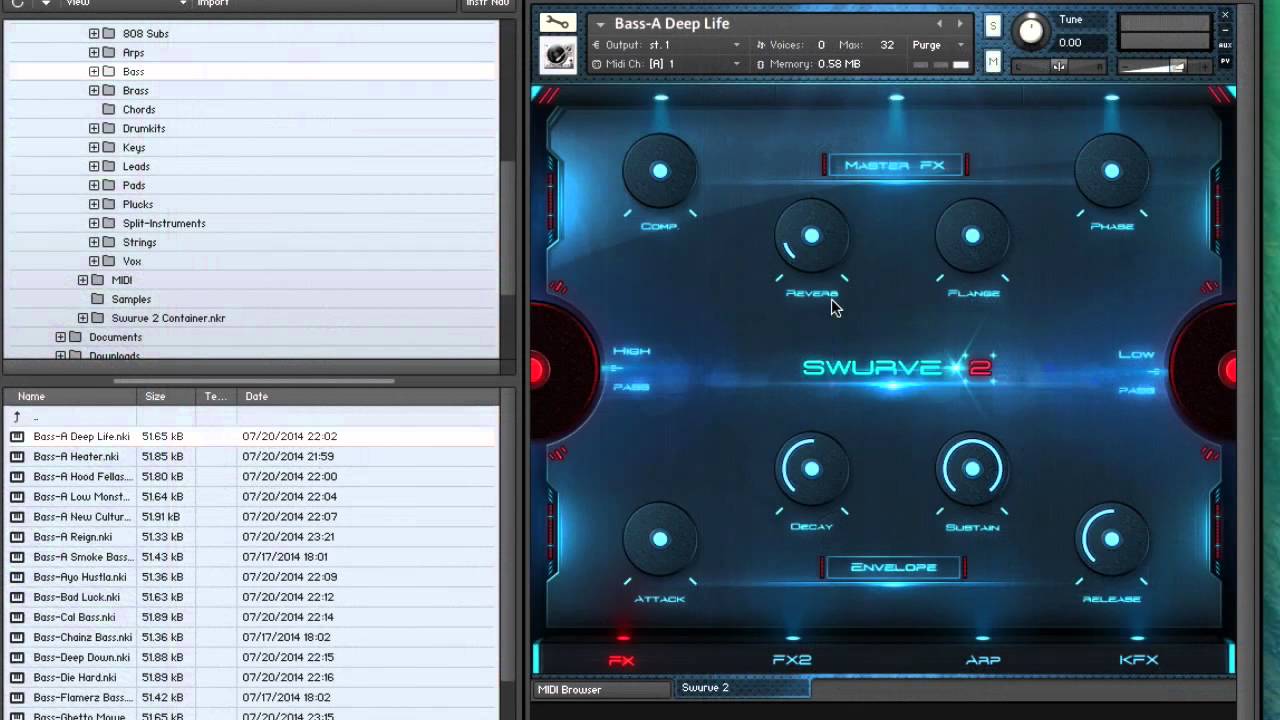Click the .nki file icon for Bass-Deep Down

click(x=17, y=657)
